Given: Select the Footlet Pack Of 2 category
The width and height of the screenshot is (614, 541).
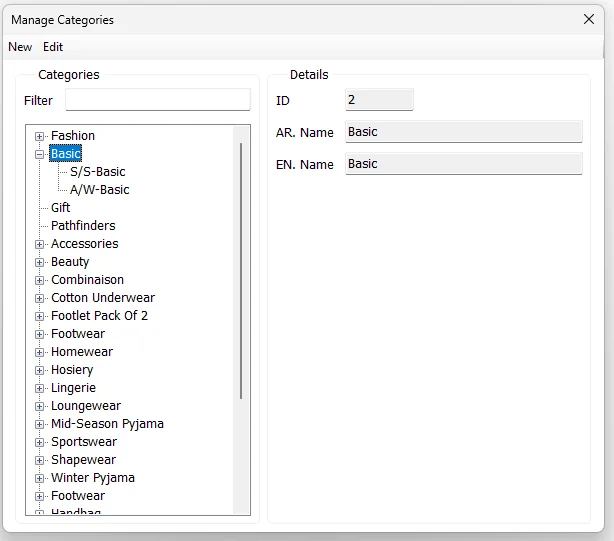Looking at the screenshot, I should [x=99, y=316].
